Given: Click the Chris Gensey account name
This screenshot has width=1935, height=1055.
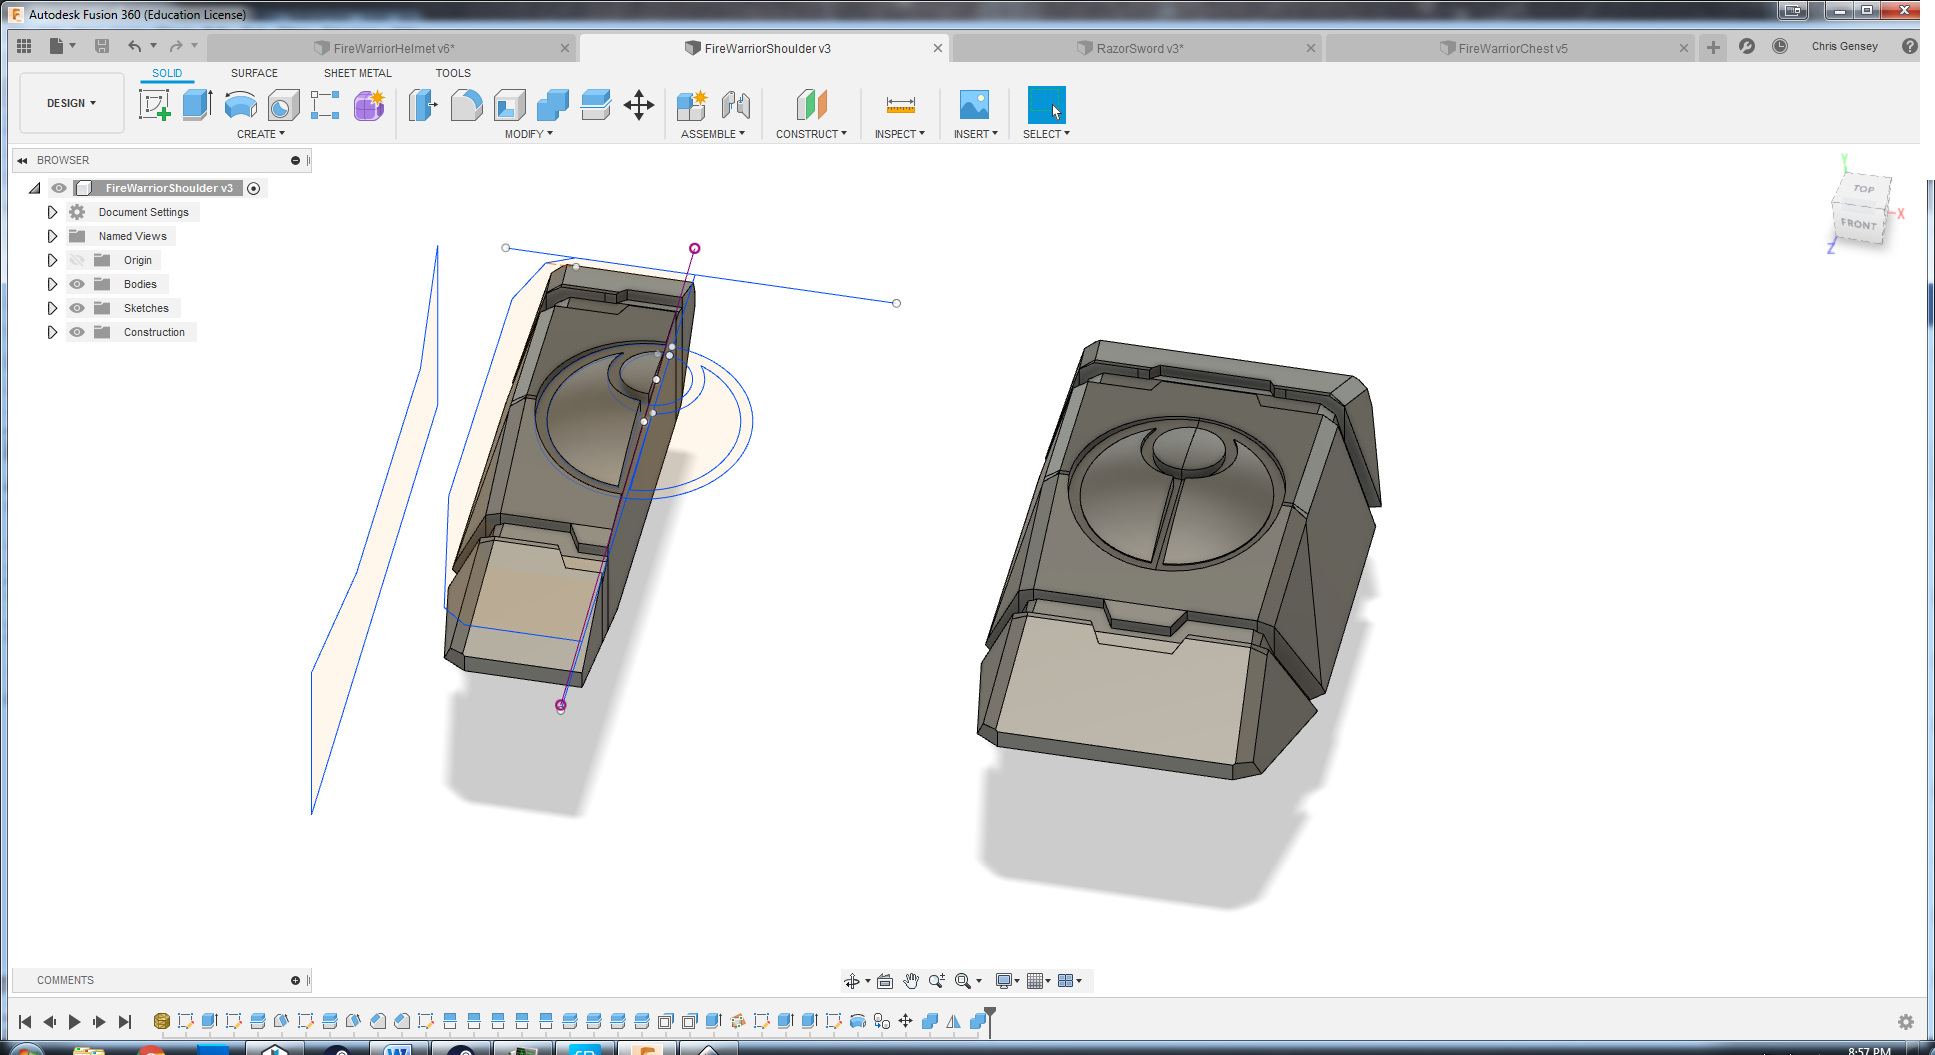Looking at the screenshot, I should 1844,46.
